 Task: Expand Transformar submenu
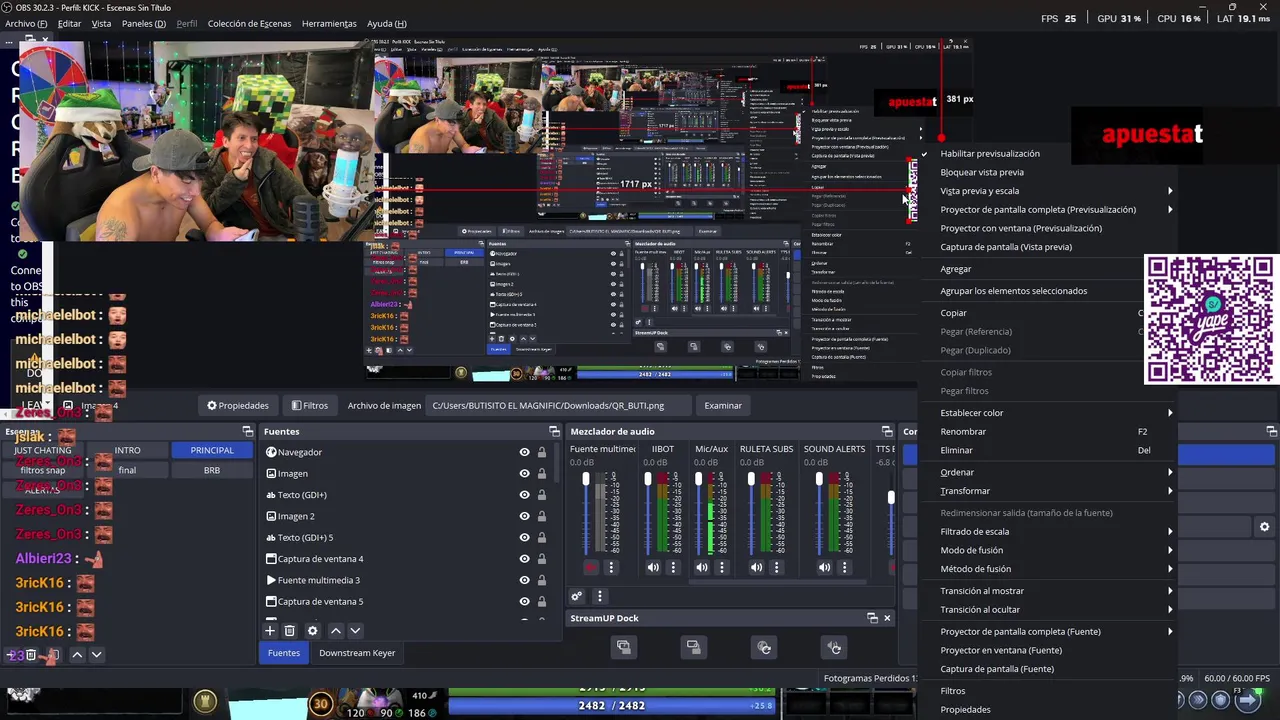(x=1048, y=491)
